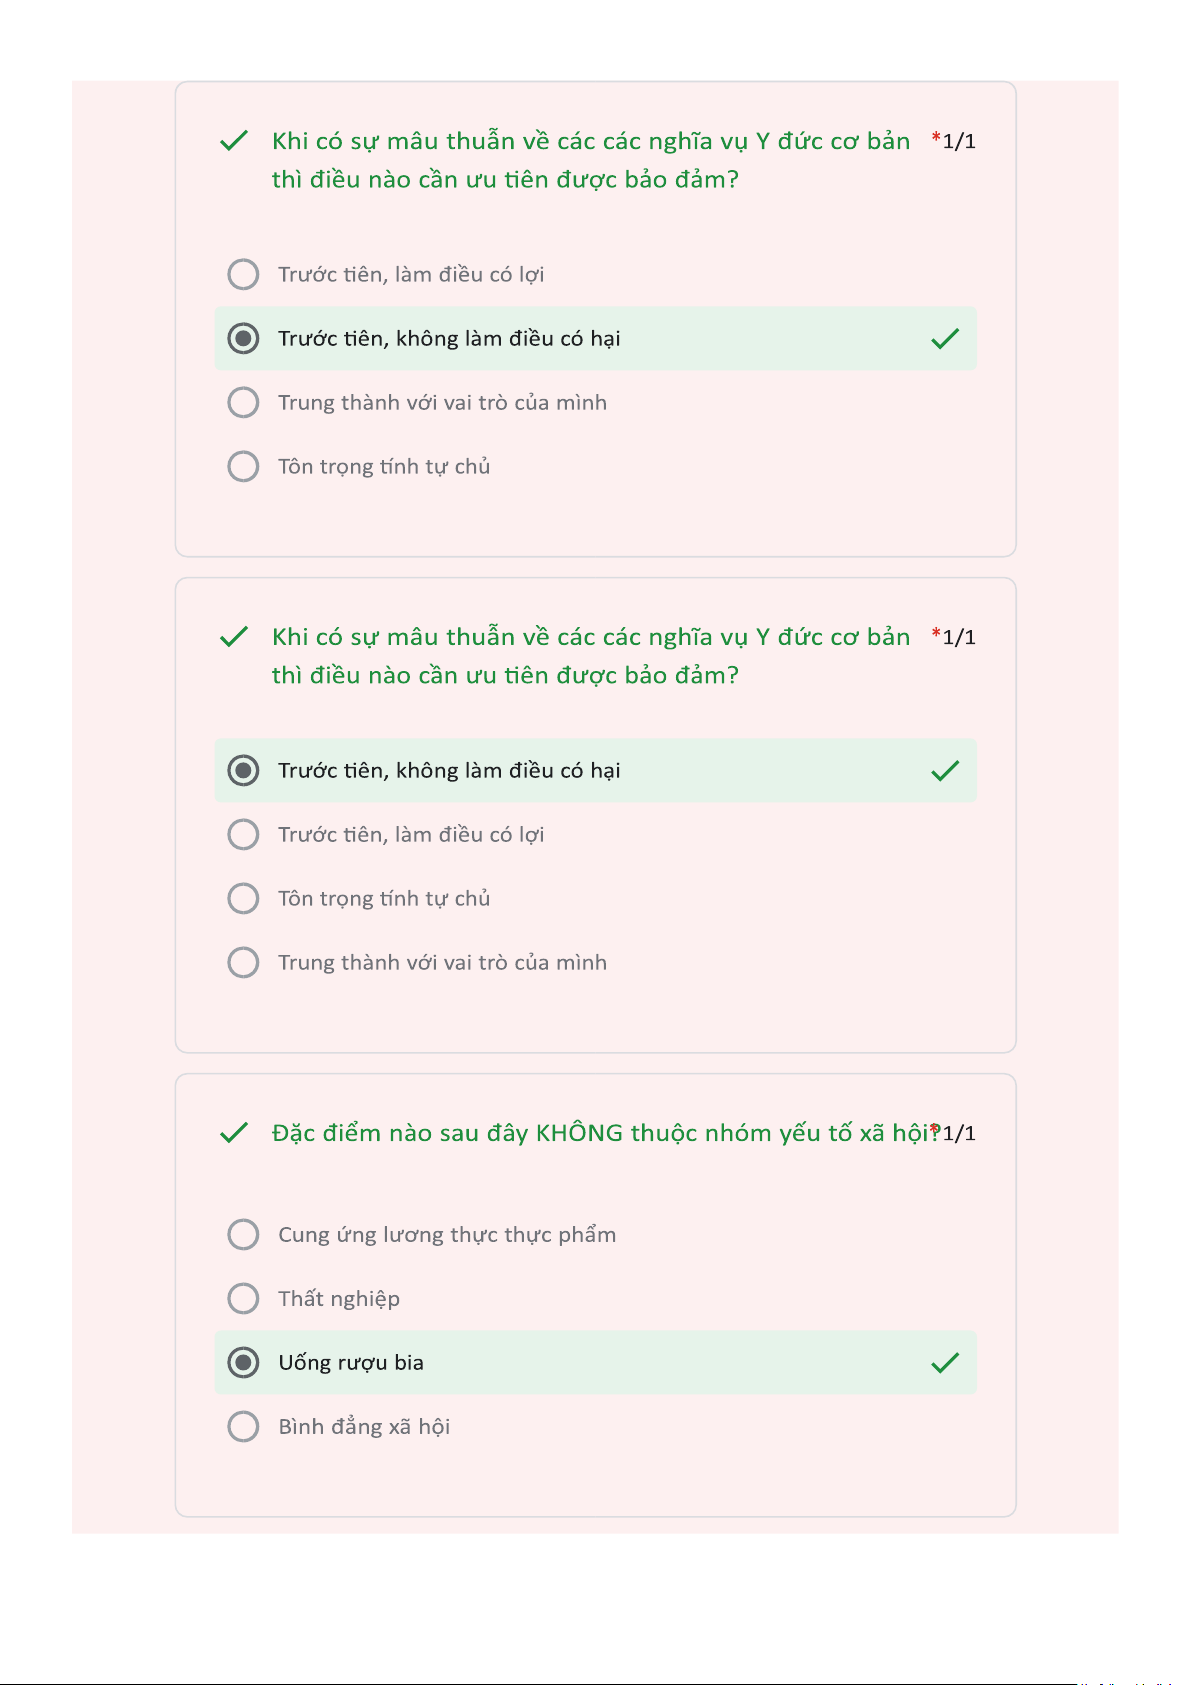Click the 1/1 score of the "yếu tố xã hội" question

959,1134
